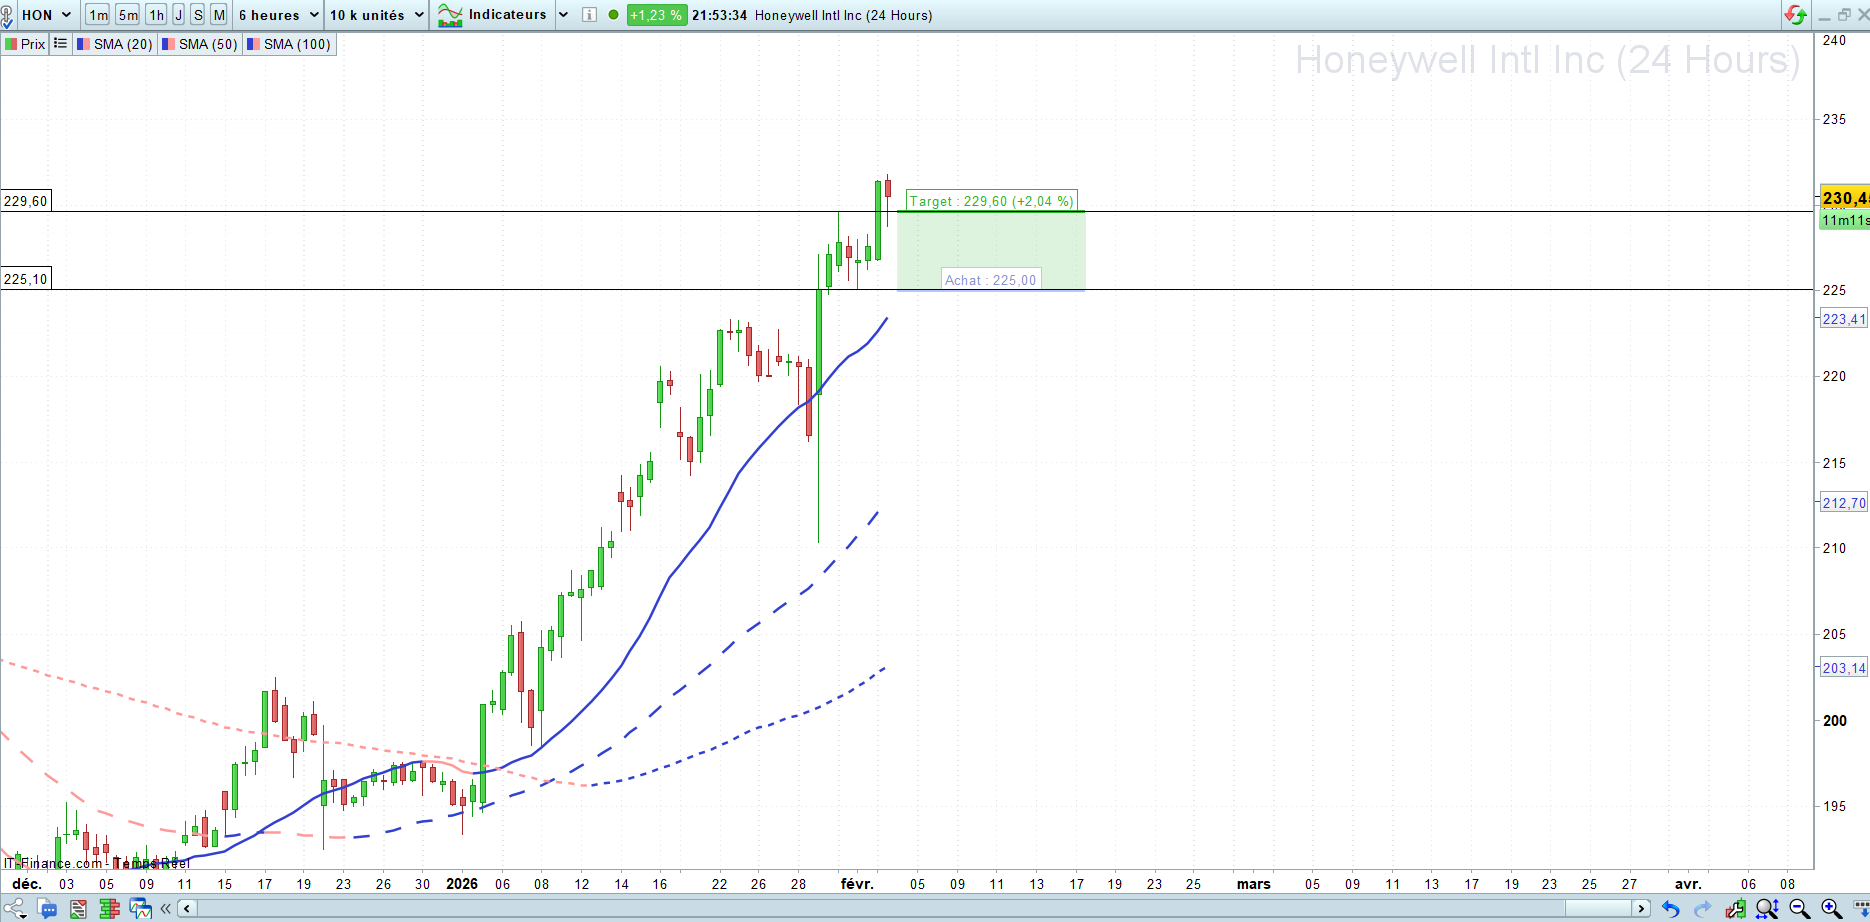The height and width of the screenshot is (922, 1870).
Task: Open the Indicateurs panel
Action: [x=493, y=15]
